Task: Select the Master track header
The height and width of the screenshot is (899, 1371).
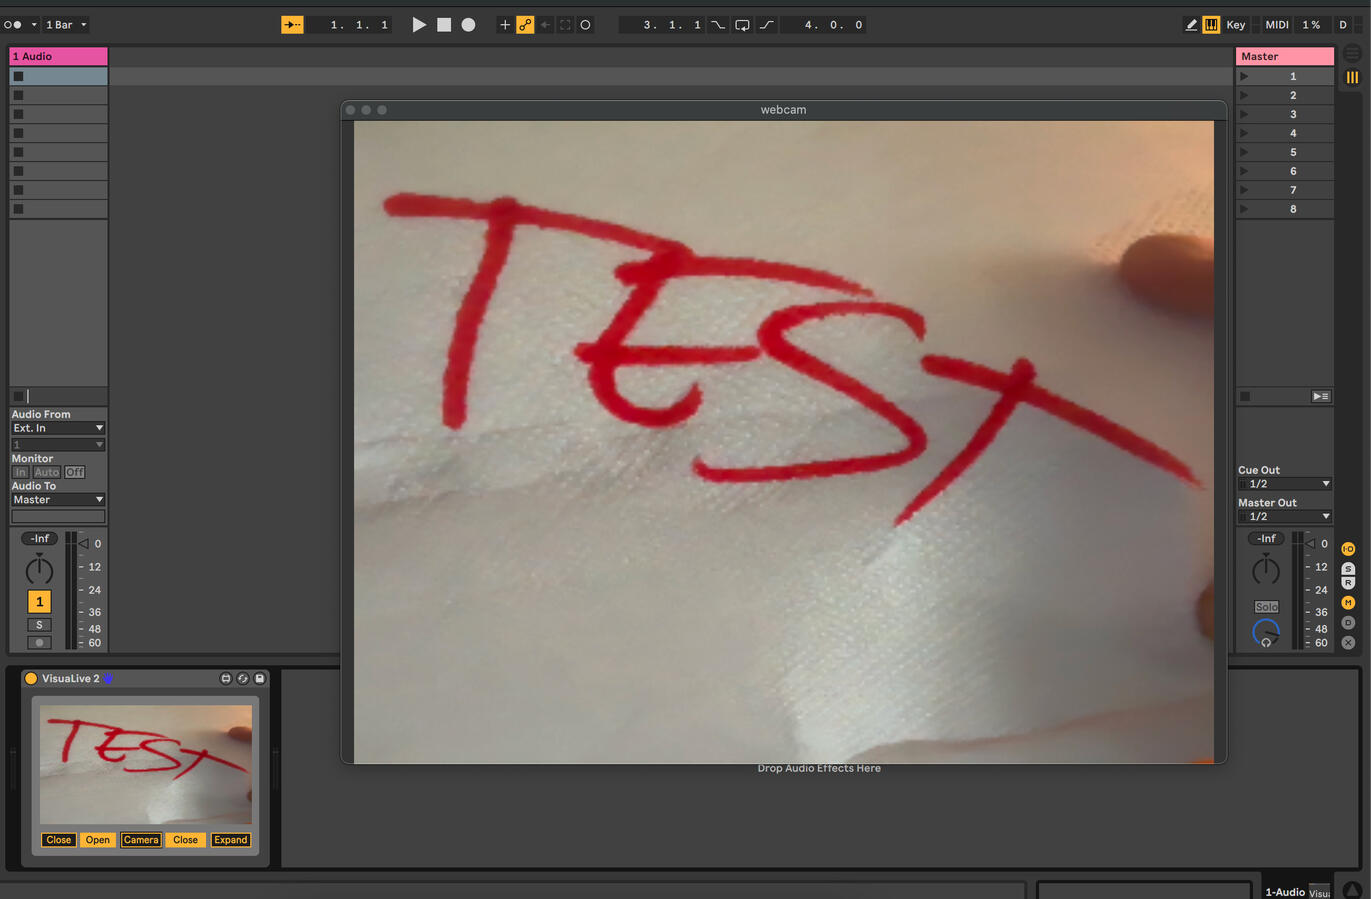Action: 1285,56
